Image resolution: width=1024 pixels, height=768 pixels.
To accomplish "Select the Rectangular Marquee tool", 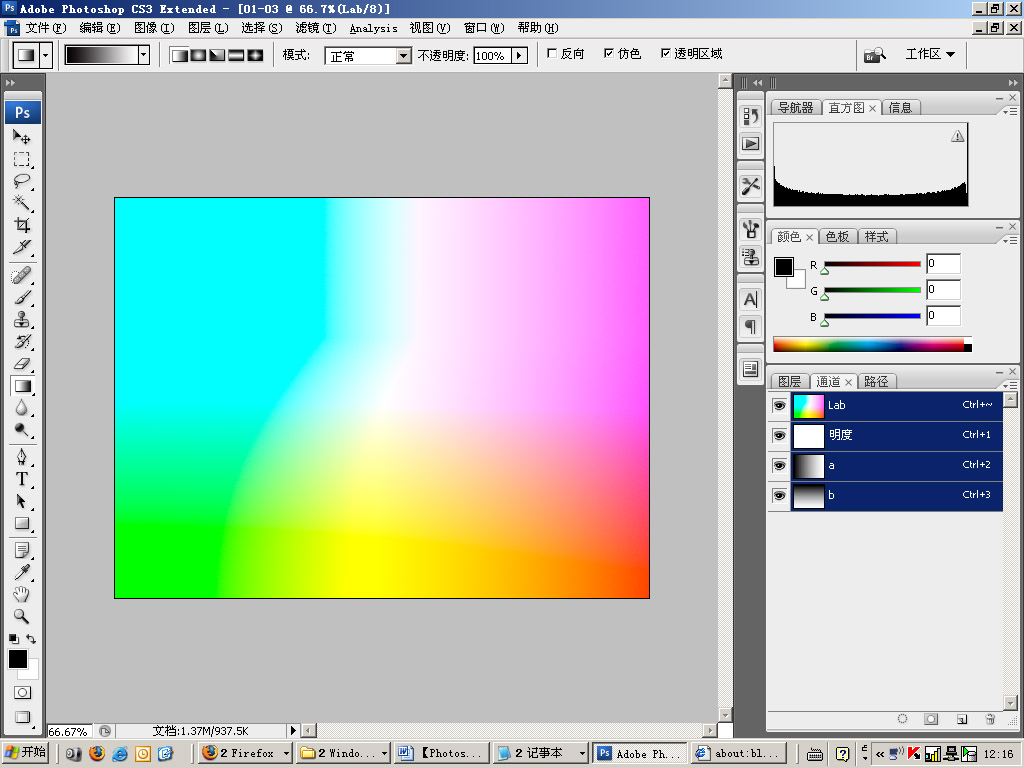I will (x=22, y=159).
